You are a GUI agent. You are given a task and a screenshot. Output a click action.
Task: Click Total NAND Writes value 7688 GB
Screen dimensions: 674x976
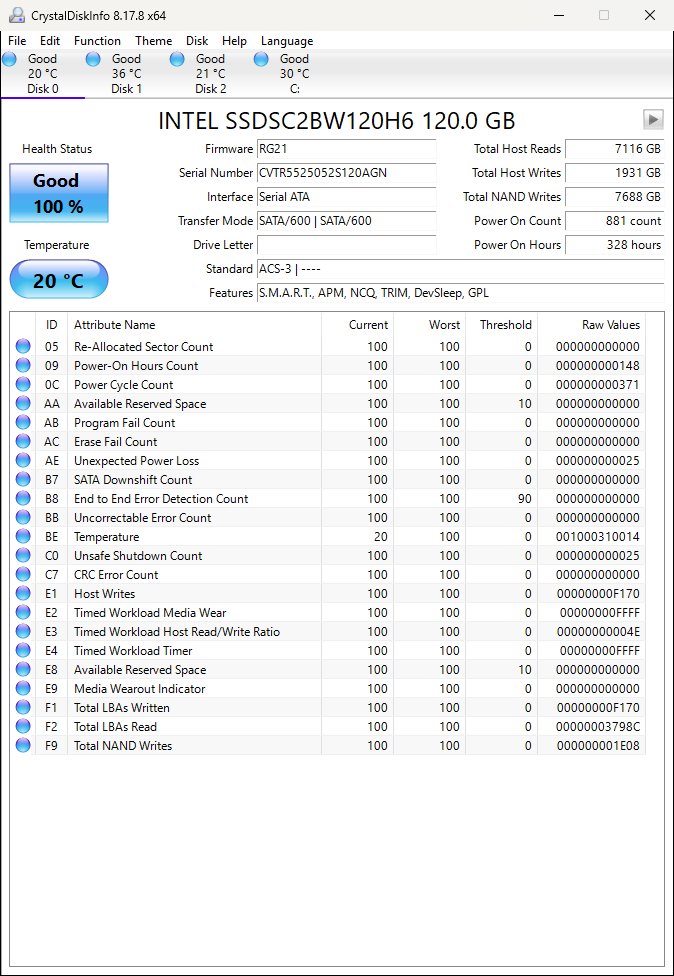(x=615, y=197)
